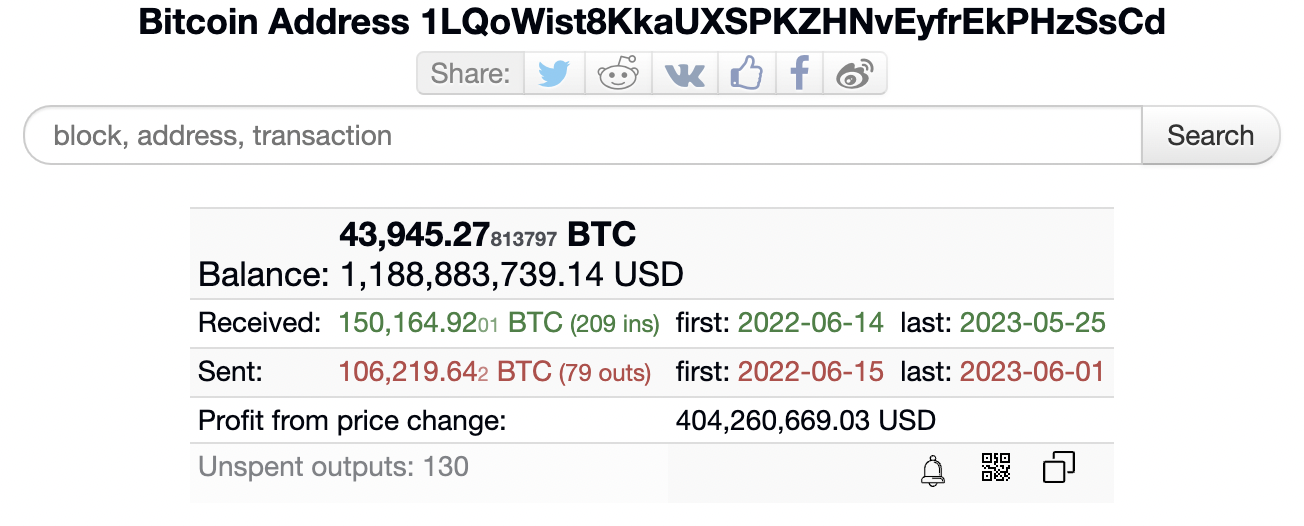Open last sent date 2023-06-01
The height and width of the screenshot is (526, 1304).
click(1032, 373)
